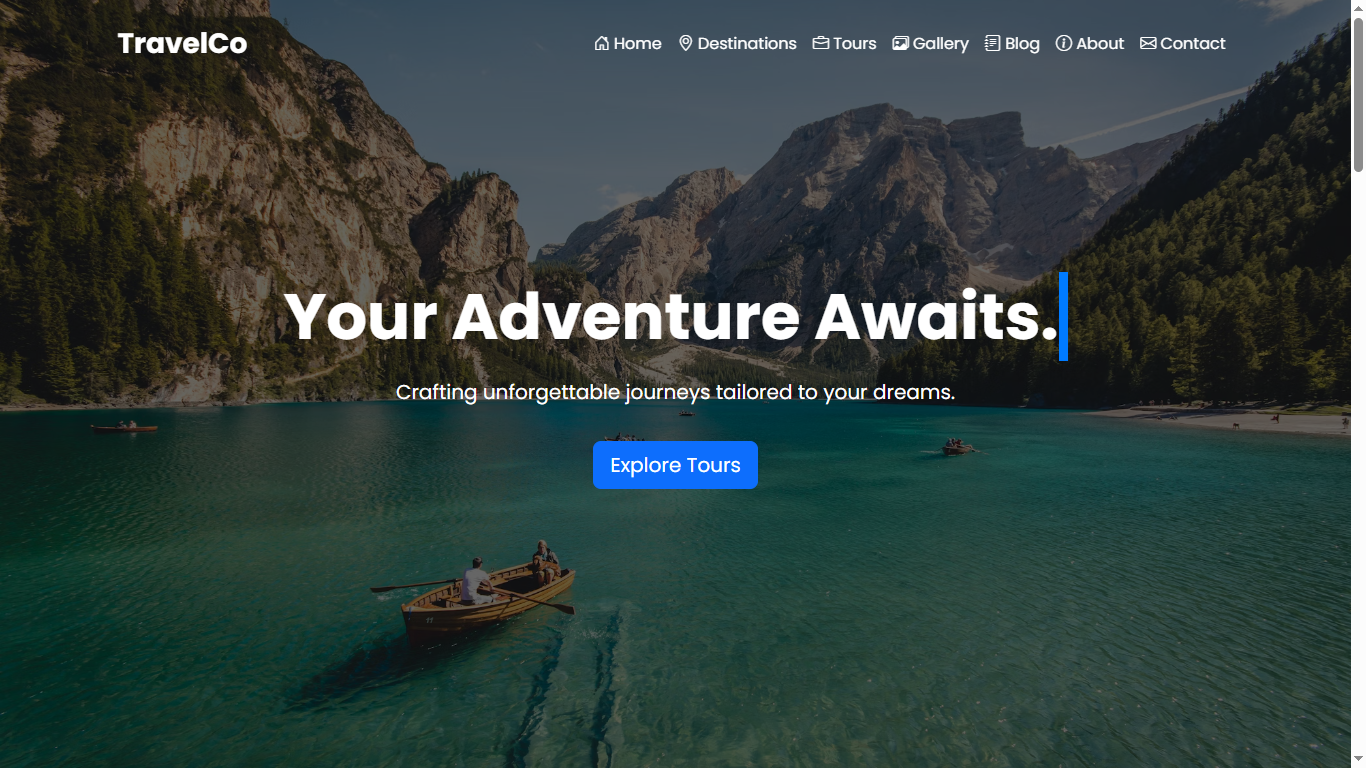Select the Contact link text
Image resolution: width=1366 pixels, height=768 pixels.
(x=1193, y=43)
